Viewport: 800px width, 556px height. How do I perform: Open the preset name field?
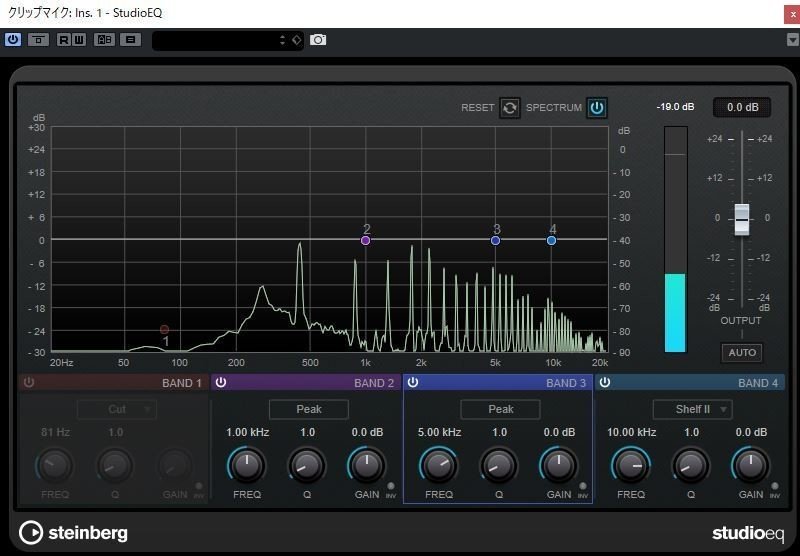point(219,40)
